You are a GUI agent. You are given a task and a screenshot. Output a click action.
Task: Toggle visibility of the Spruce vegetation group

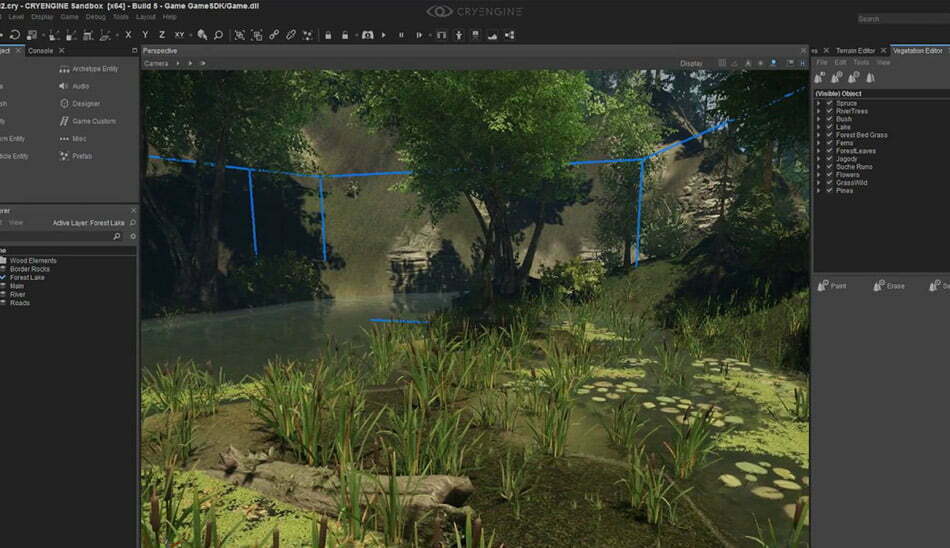[829, 103]
